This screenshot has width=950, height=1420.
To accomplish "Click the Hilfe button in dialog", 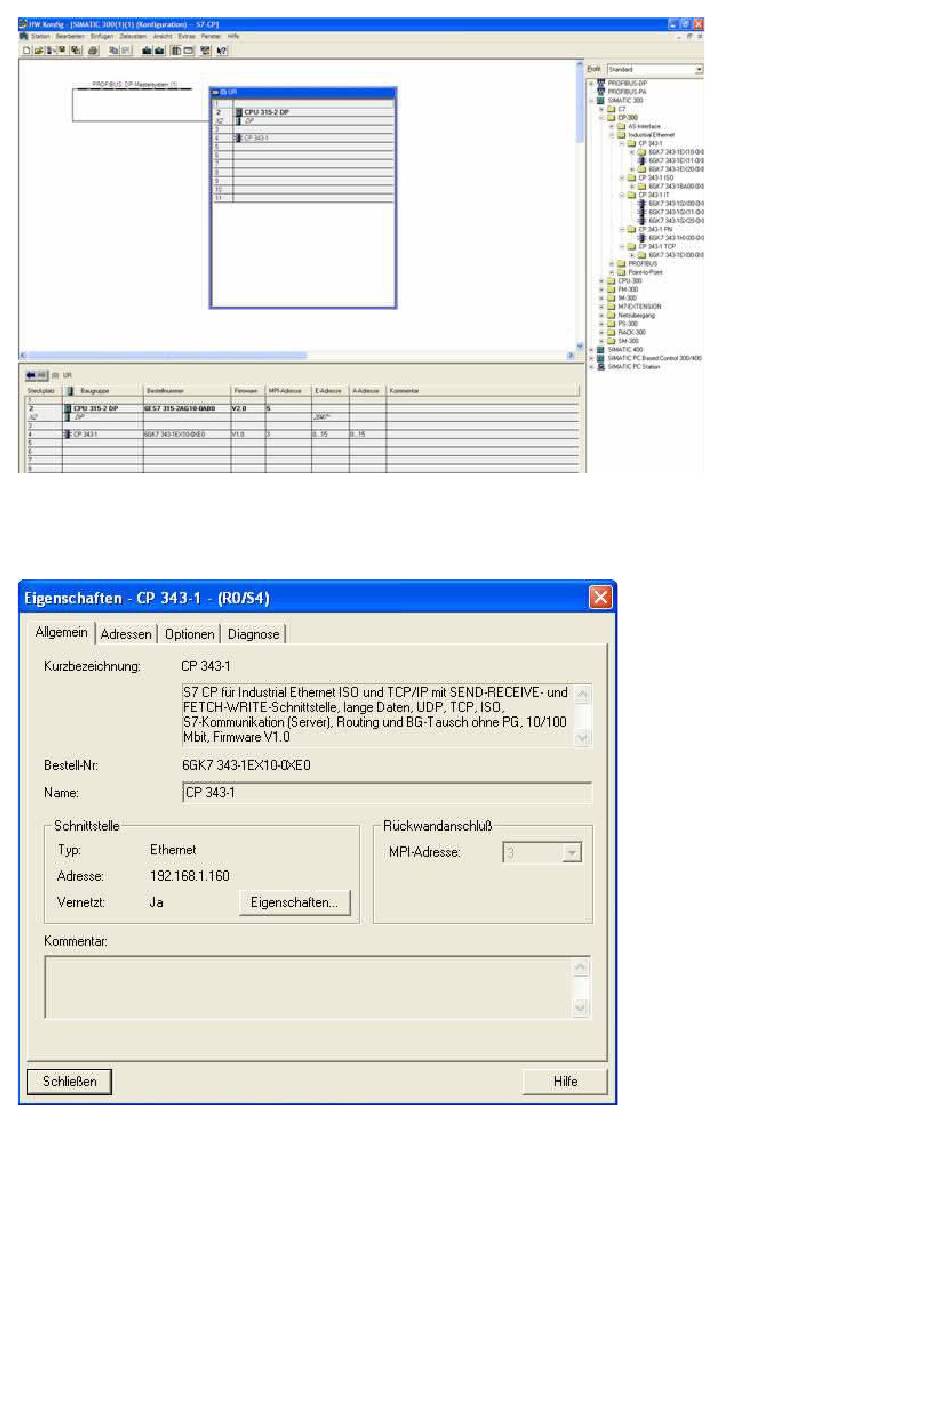I will click(x=565, y=1081).
